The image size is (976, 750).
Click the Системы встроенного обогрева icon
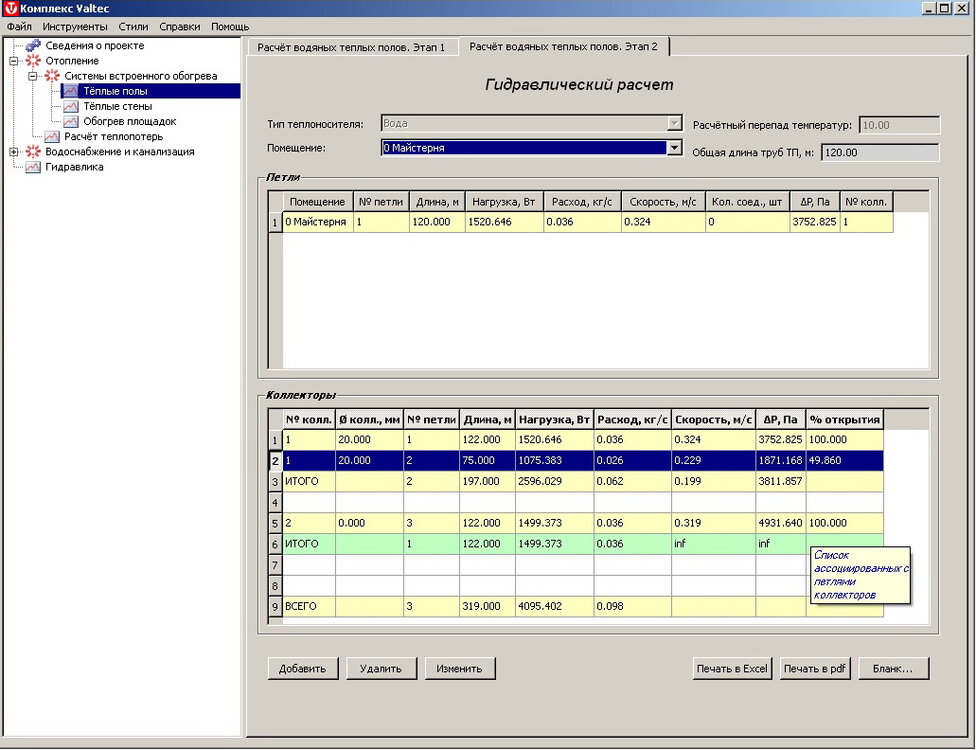pyautogui.click(x=52, y=76)
